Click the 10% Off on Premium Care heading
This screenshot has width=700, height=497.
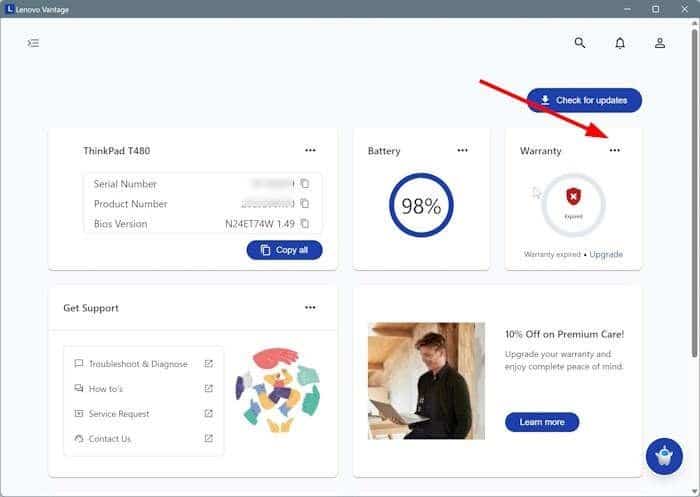coord(564,334)
